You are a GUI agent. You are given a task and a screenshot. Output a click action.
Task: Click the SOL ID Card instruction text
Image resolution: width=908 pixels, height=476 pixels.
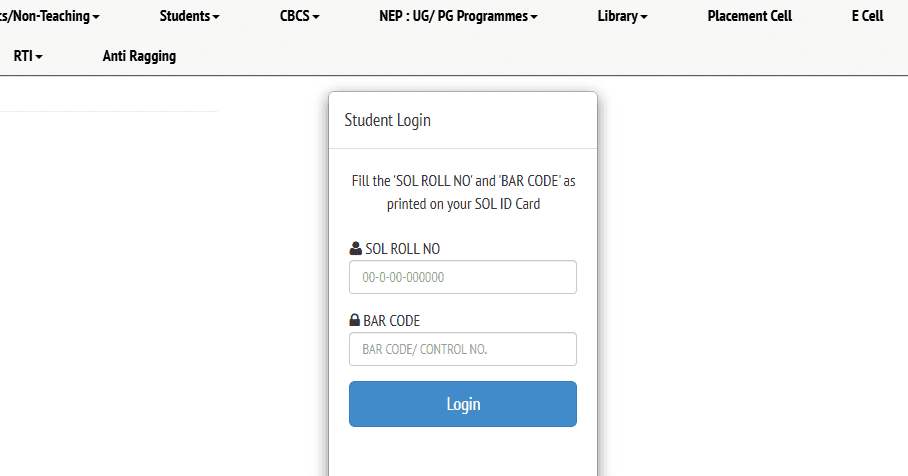pos(463,192)
